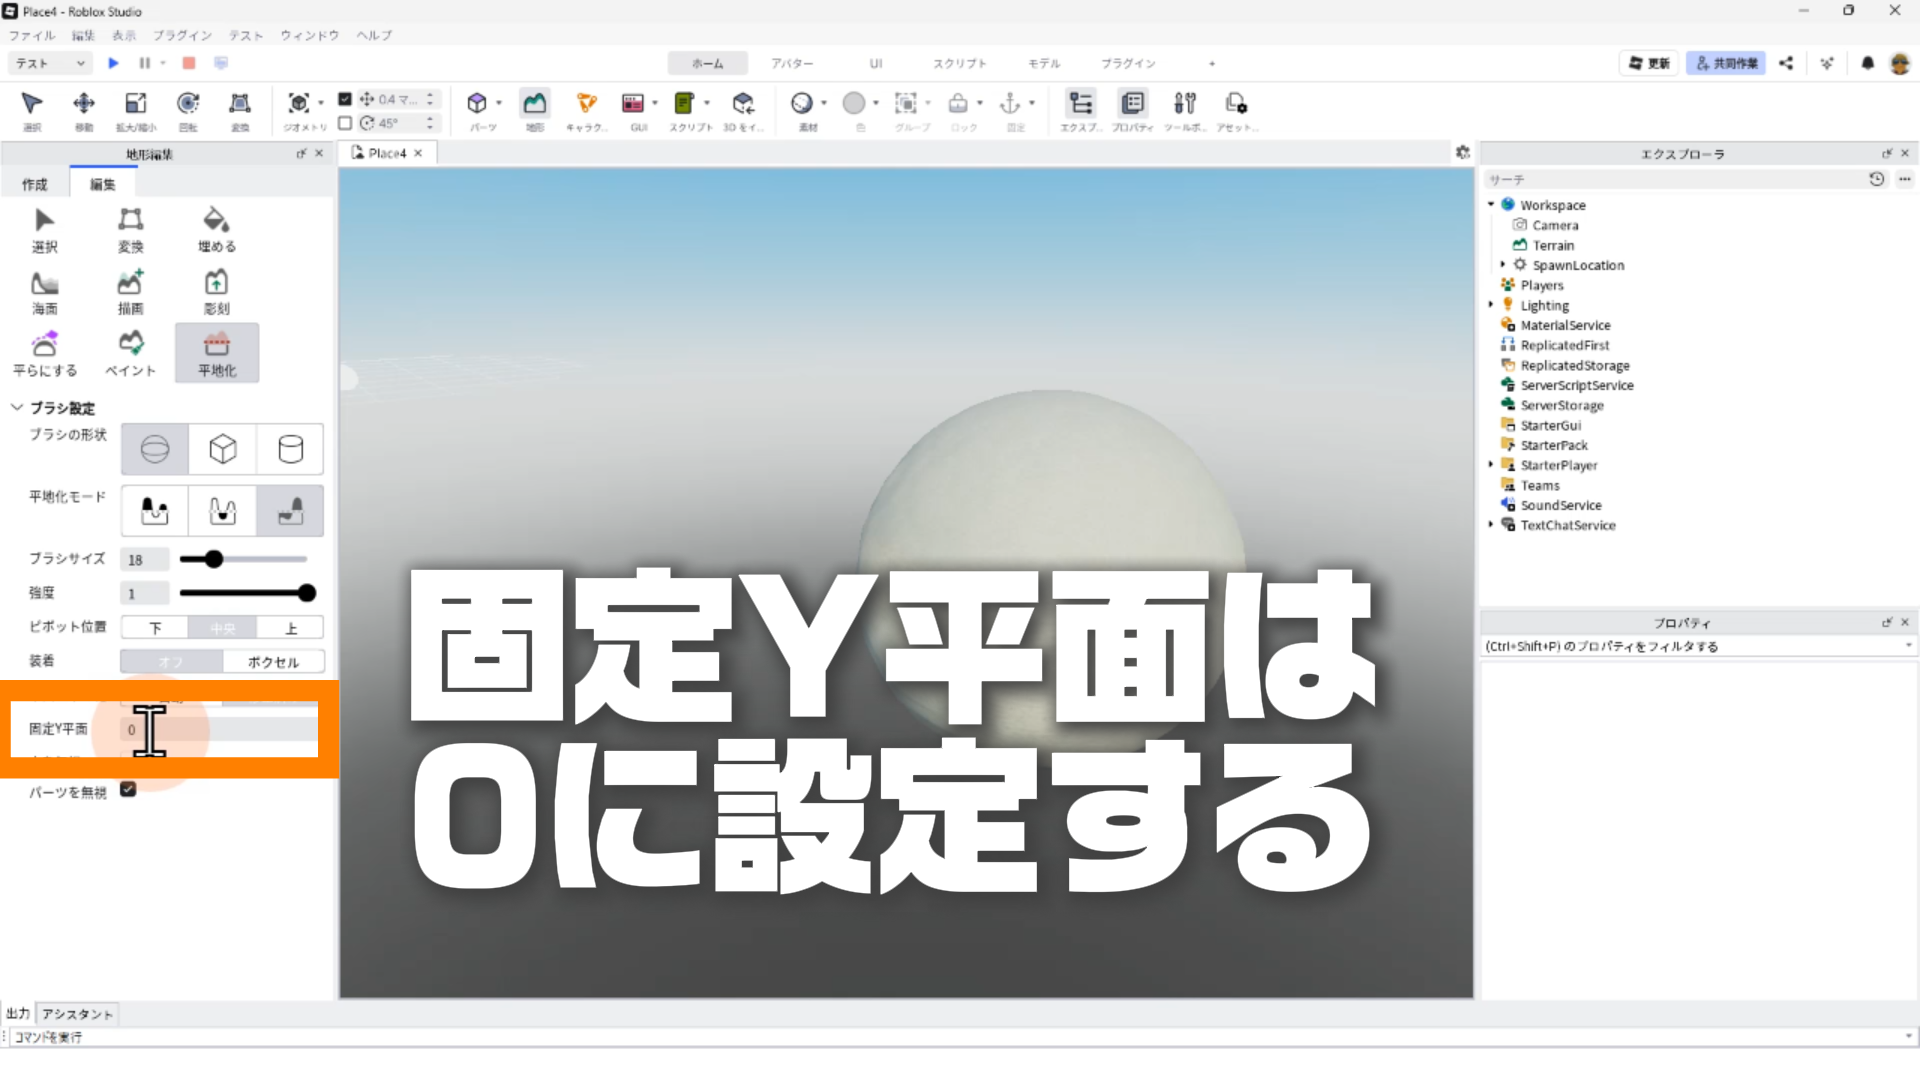This screenshot has height=1080, width=1920.
Task: Choose the cube brush shape
Action: click(x=222, y=449)
